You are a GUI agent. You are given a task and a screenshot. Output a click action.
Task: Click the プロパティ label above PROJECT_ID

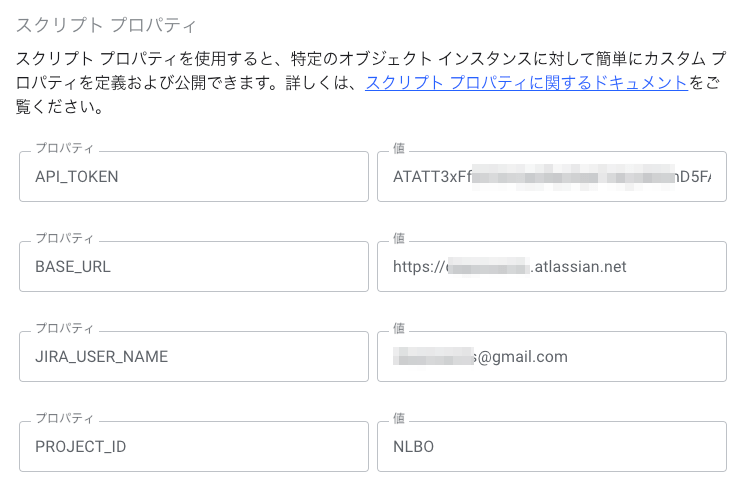[64, 418]
